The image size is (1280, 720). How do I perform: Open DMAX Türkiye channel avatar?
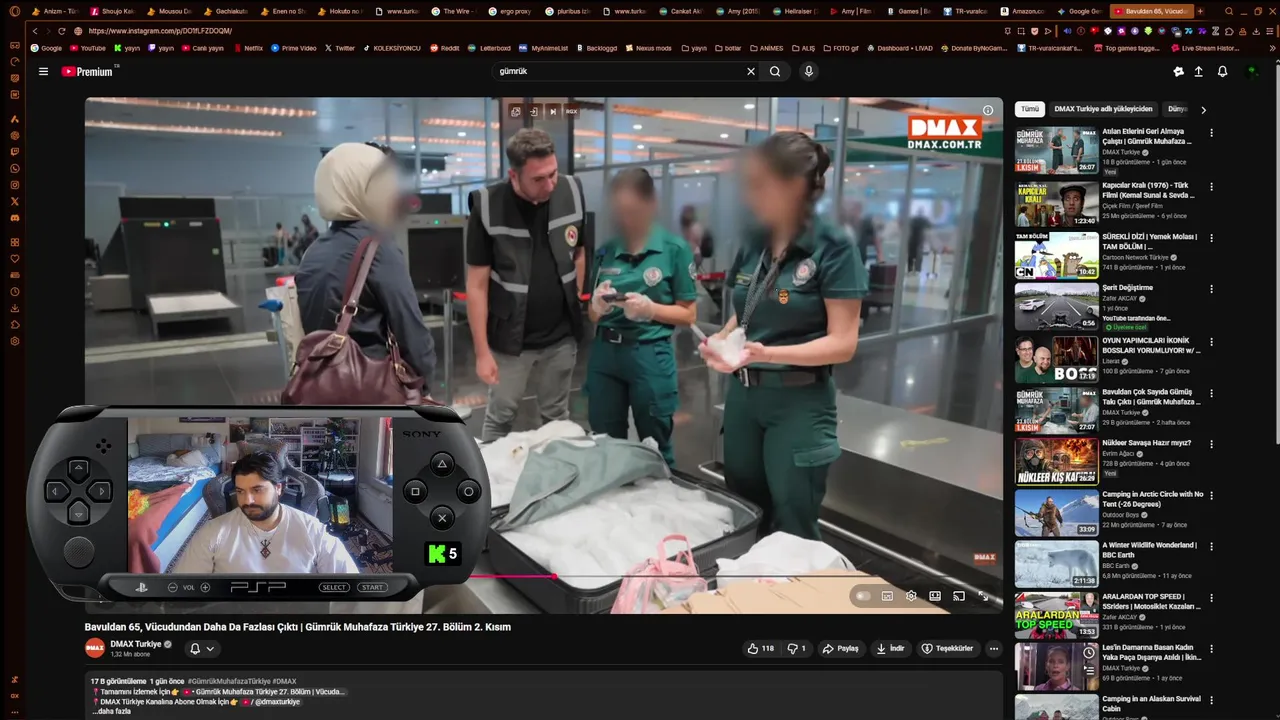95,648
